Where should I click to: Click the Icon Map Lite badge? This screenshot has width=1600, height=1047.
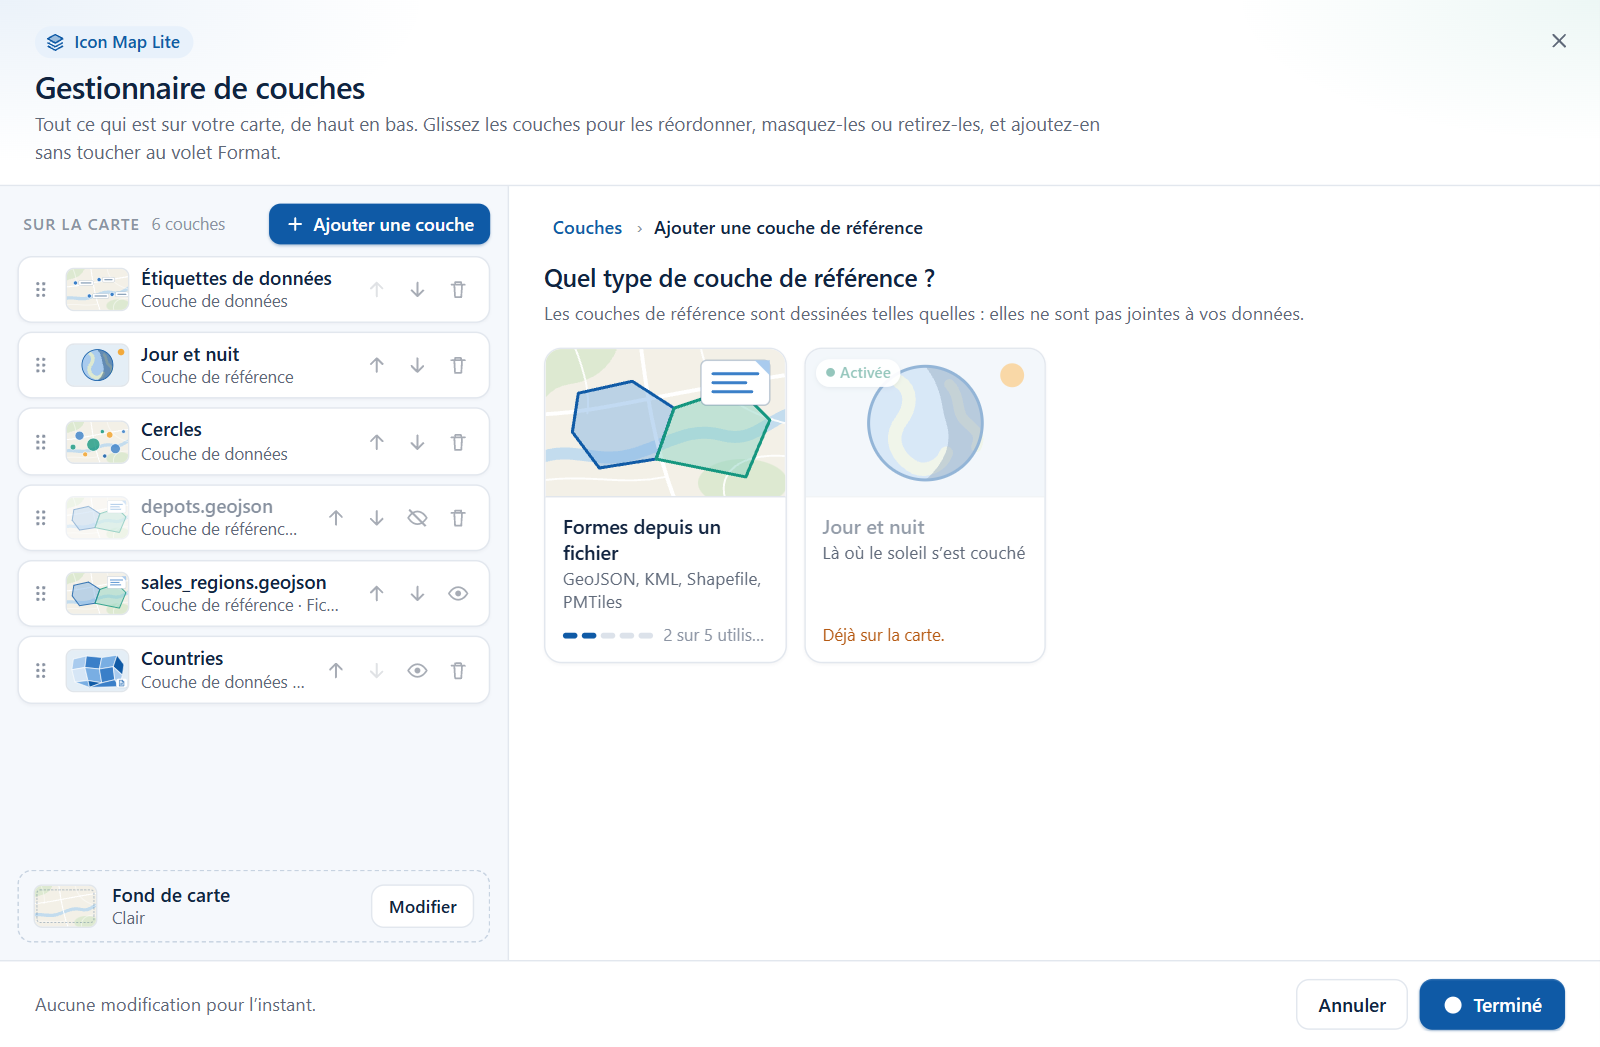pos(114,42)
